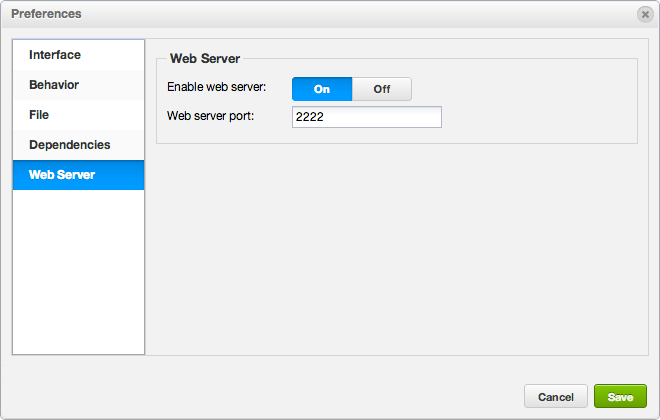Go to the Dependencies preferences section

tap(78, 145)
